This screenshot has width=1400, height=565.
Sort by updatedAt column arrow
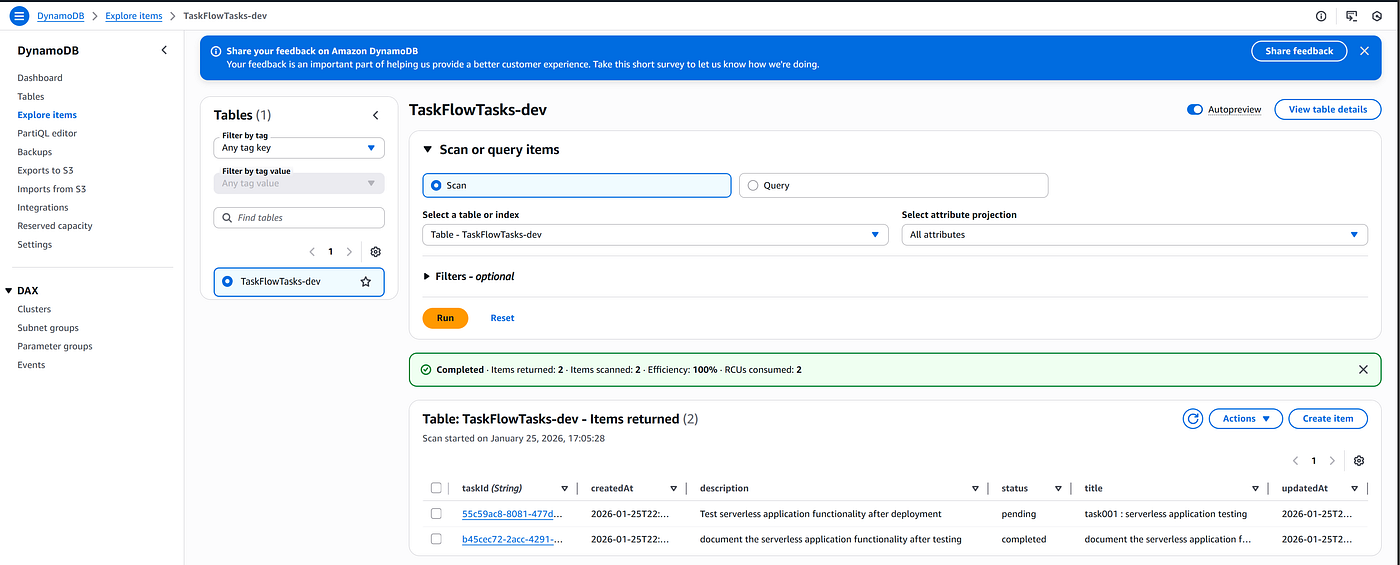[1354, 488]
